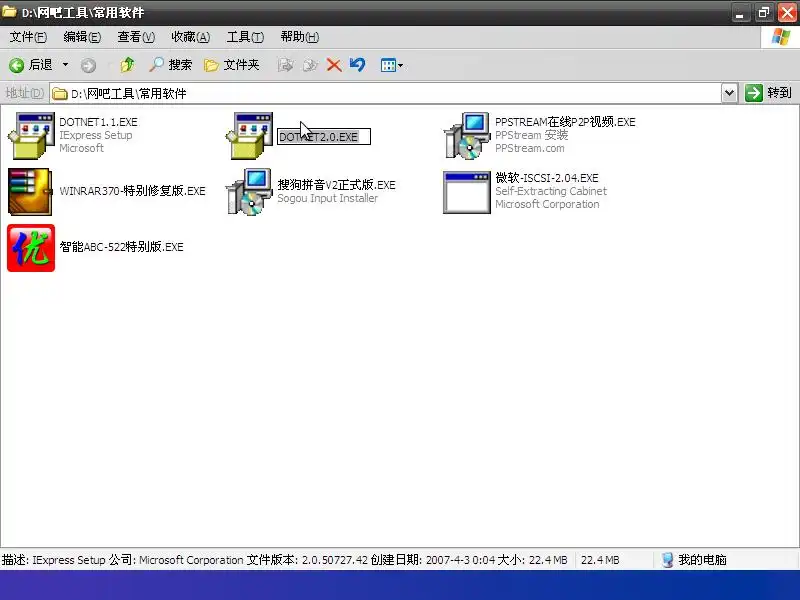Click the 22.4 MB size status pane
This screenshot has width=800, height=600.
coord(600,560)
